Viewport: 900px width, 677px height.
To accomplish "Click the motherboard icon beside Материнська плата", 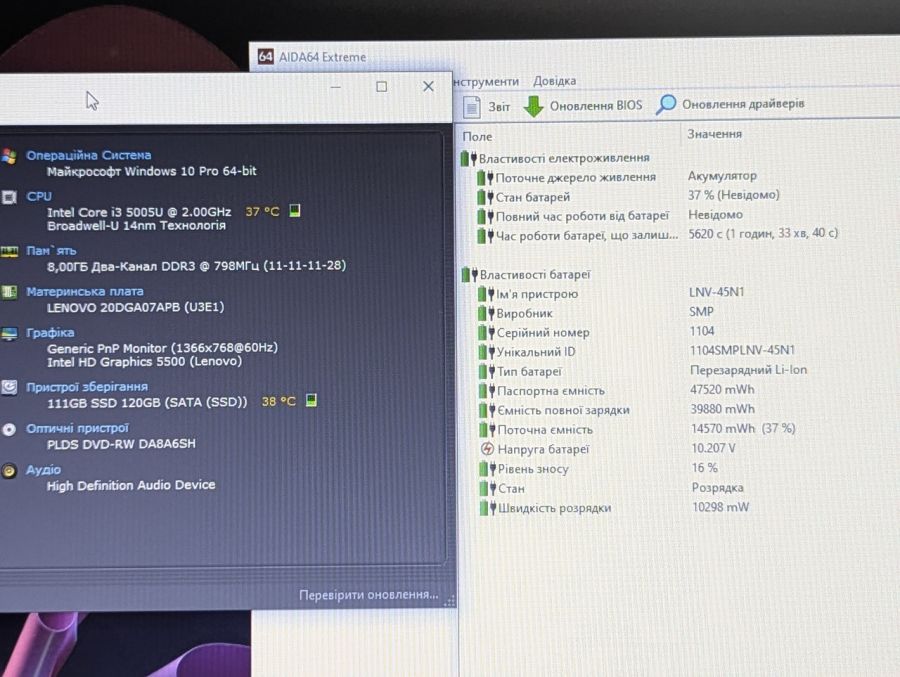I will click(x=9, y=292).
